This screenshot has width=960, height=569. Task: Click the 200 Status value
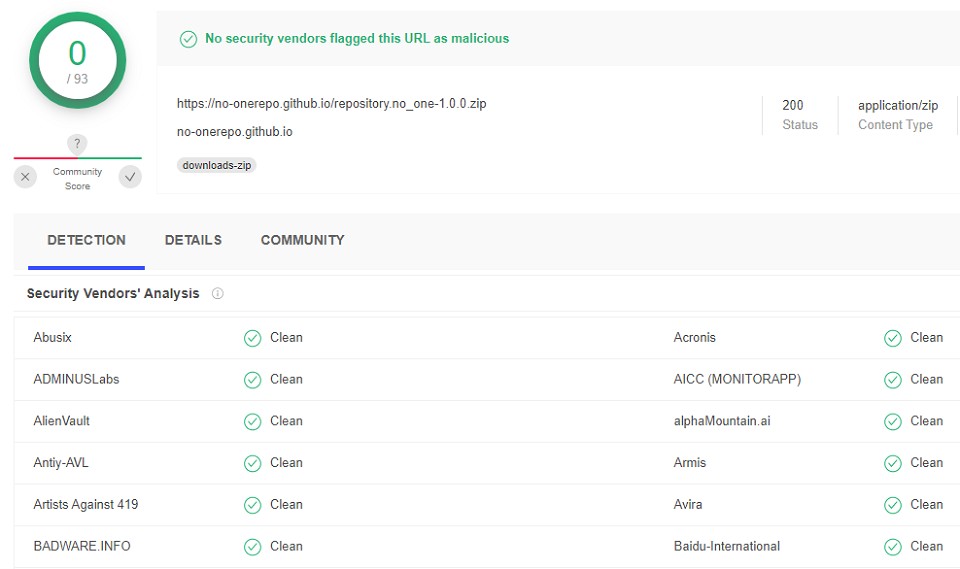[x=793, y=105]
